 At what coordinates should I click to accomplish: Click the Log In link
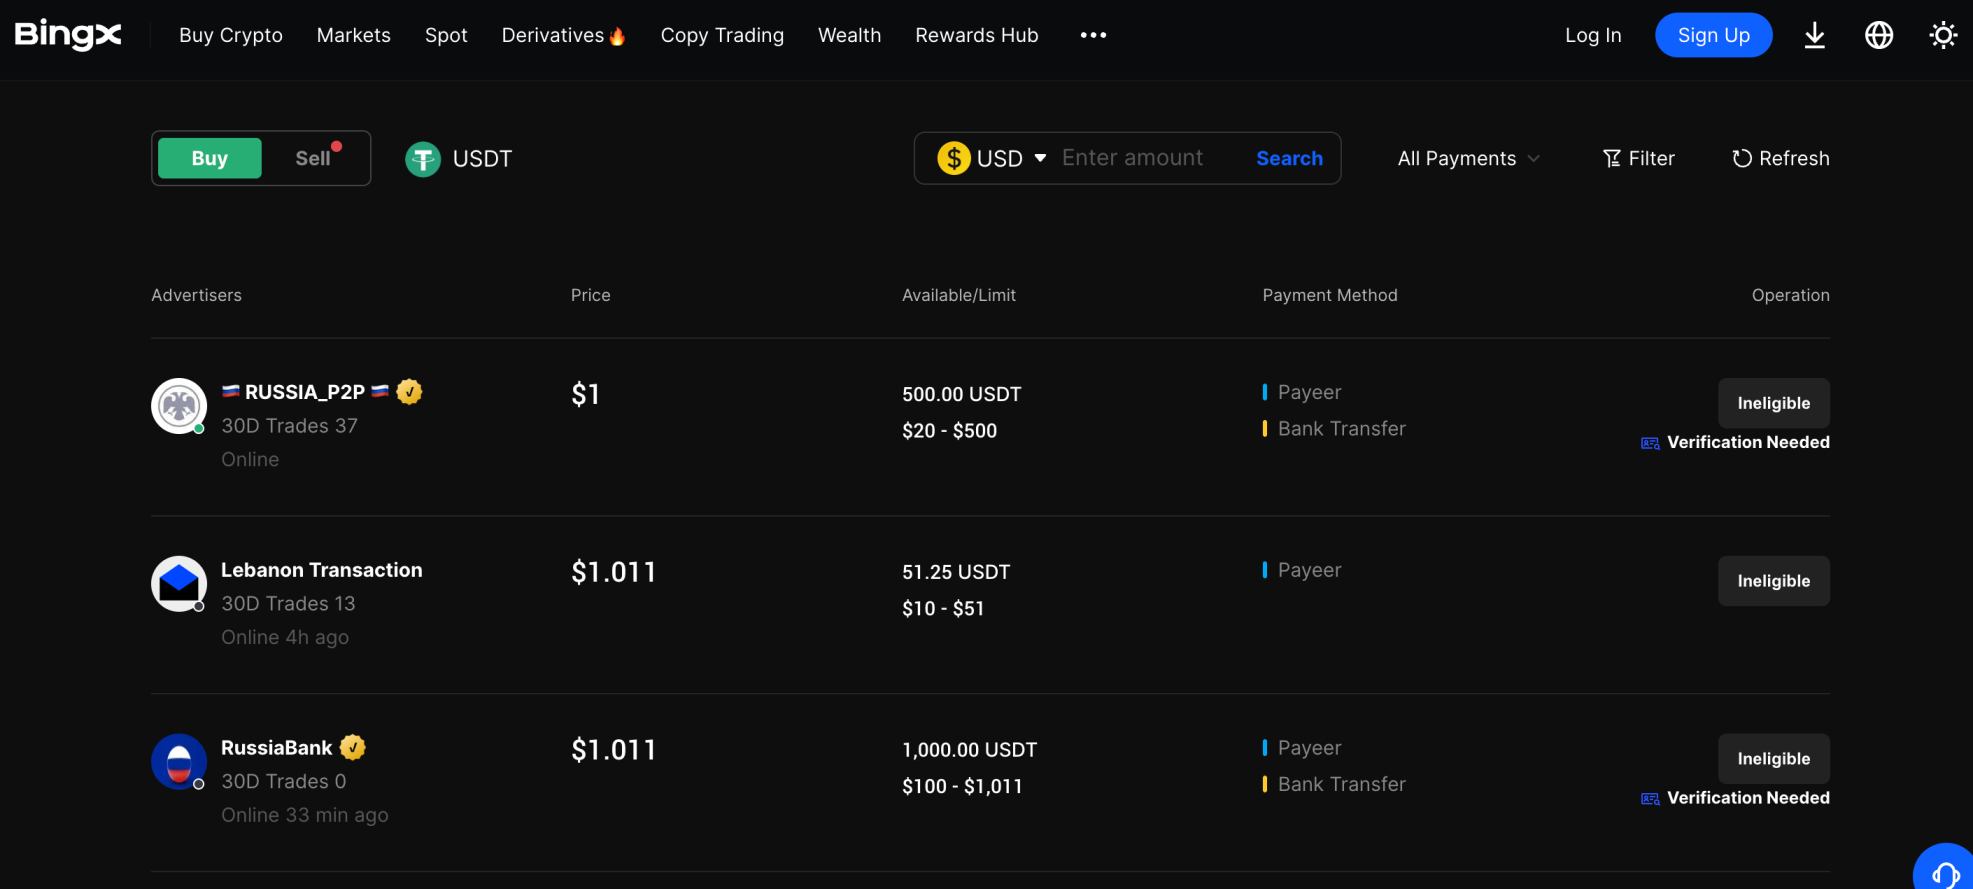pos(1593,35)
